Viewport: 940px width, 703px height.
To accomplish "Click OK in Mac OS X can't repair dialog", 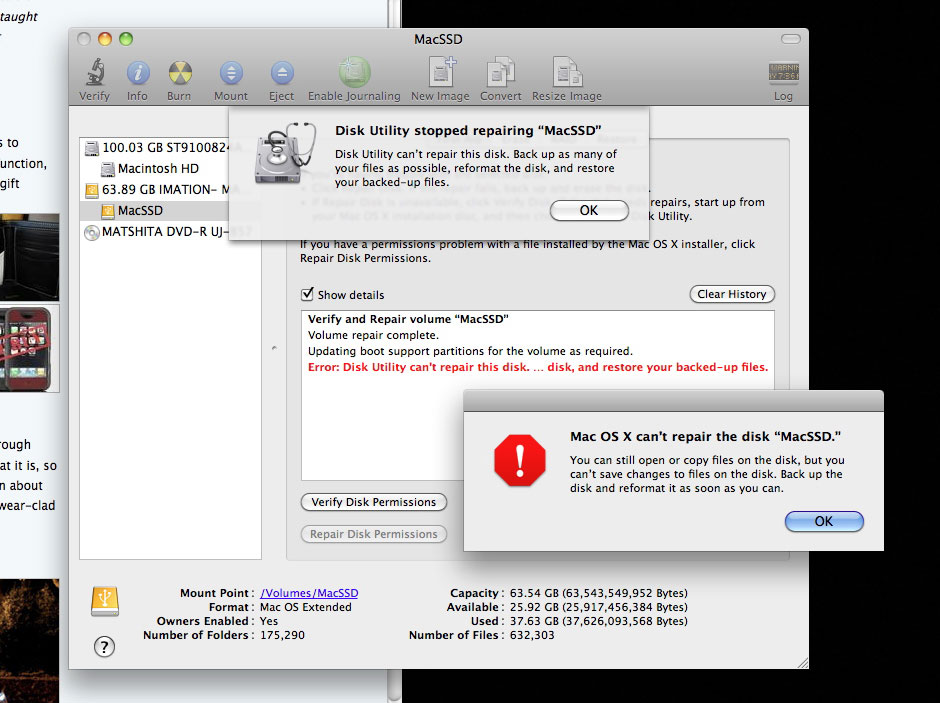I will 824,521.
